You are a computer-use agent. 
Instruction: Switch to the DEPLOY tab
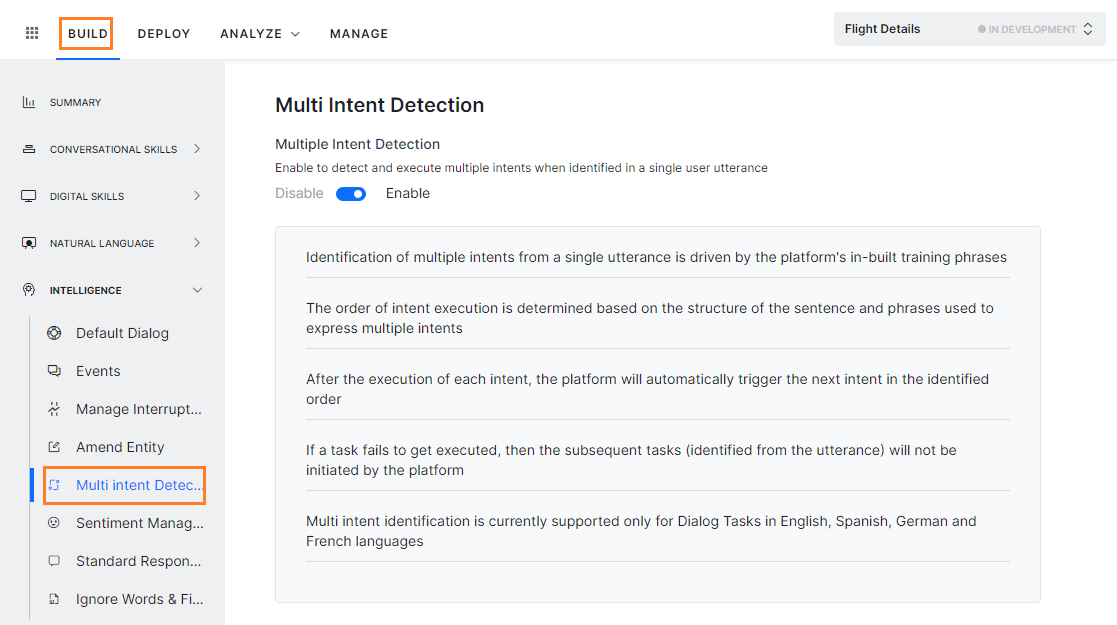pyautogui.click(x=163, y=33)
